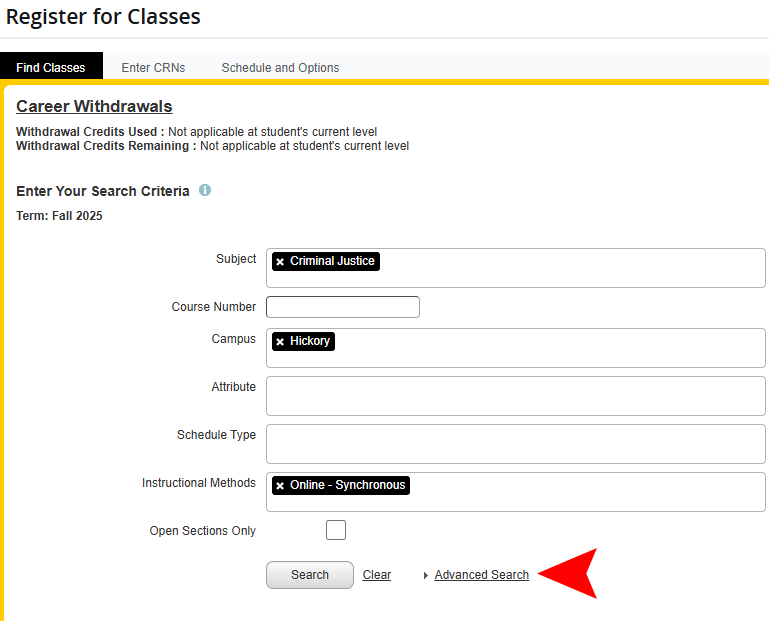This screenshot has width=769, height=621.
Task: Remove the Criminal Justice subject tag
Action: tap(280, 262)
